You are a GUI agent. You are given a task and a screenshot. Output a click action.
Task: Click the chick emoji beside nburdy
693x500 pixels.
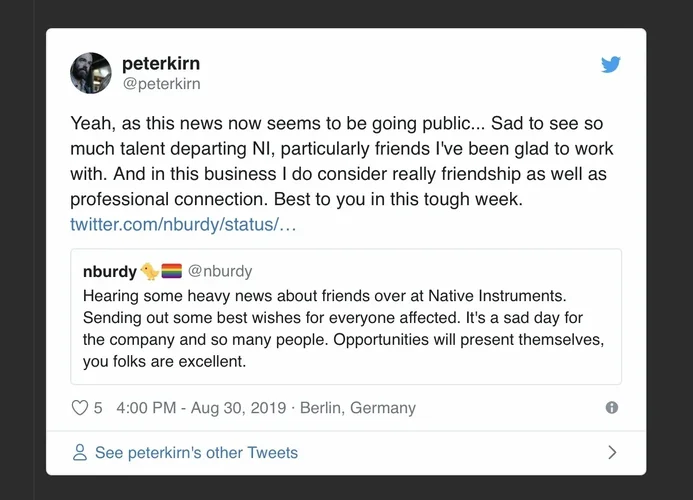click(x=150, y=271)
